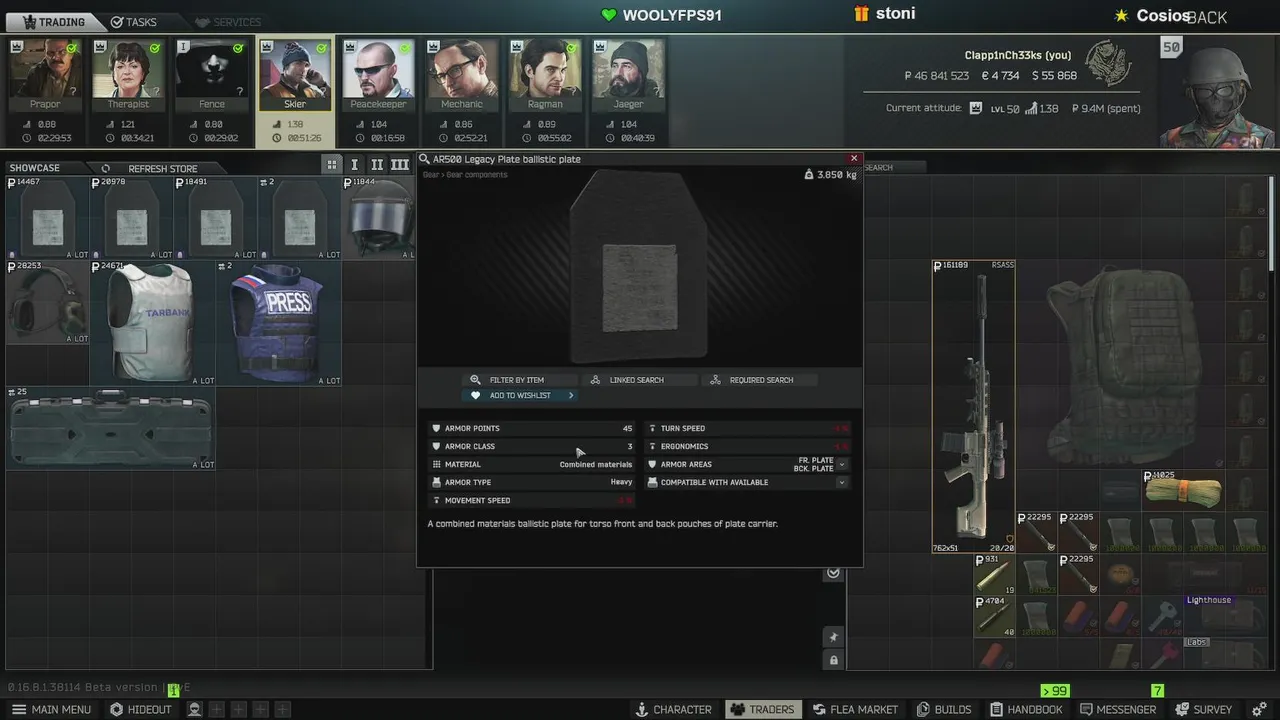Click the BACK button
The image size is (1280, 720).
[x=1207, y=17]
